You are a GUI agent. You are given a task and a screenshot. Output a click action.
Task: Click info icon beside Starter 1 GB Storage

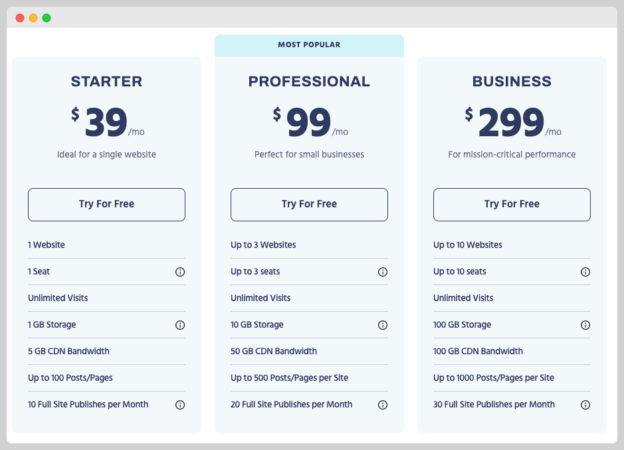tap(180, 325)
